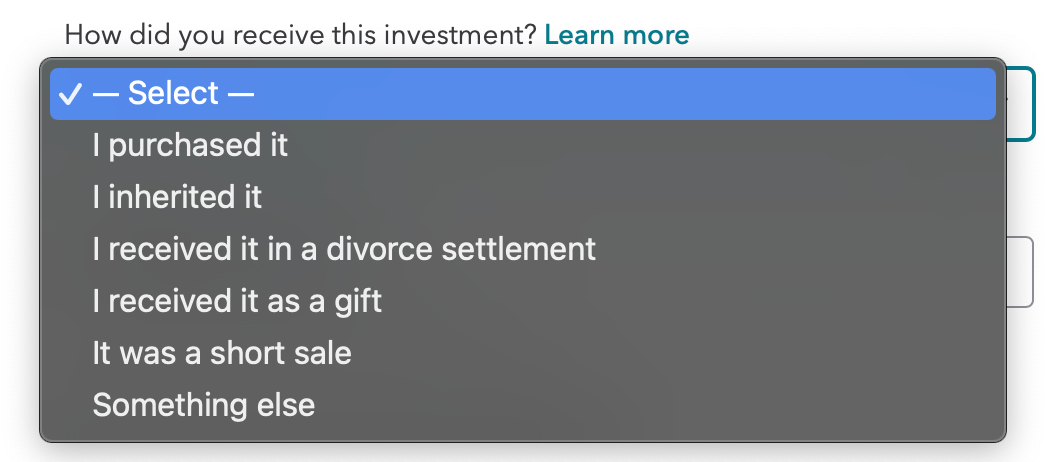This screenshot has width=1064, height=462.
Task: Choose "I inherited it" from the list
Action: [177, 198]
